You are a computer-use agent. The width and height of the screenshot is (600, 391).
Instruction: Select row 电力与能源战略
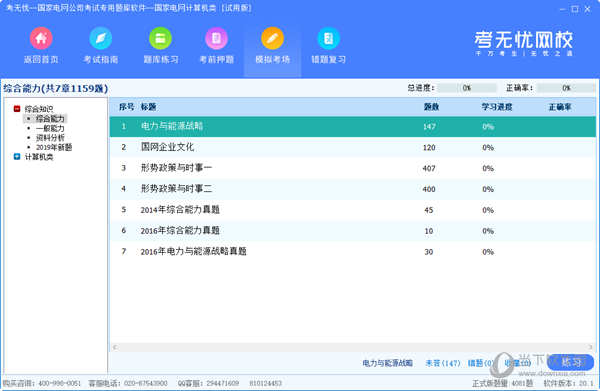(352, 126)
